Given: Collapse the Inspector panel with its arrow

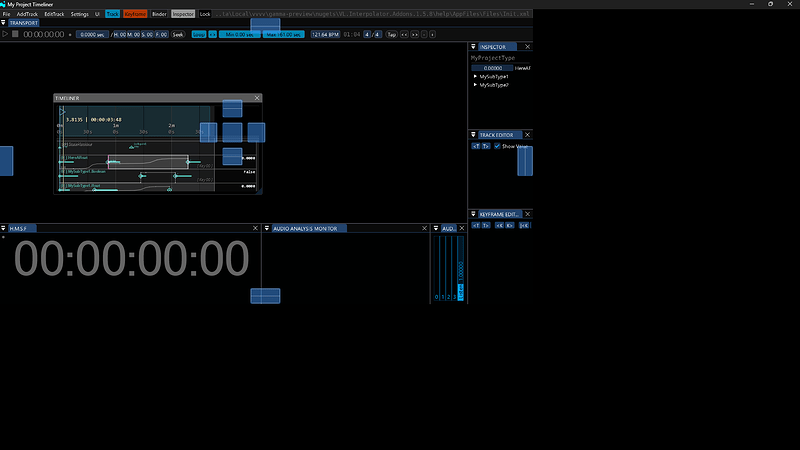Looking at the screenshot, I should point(473,47).
